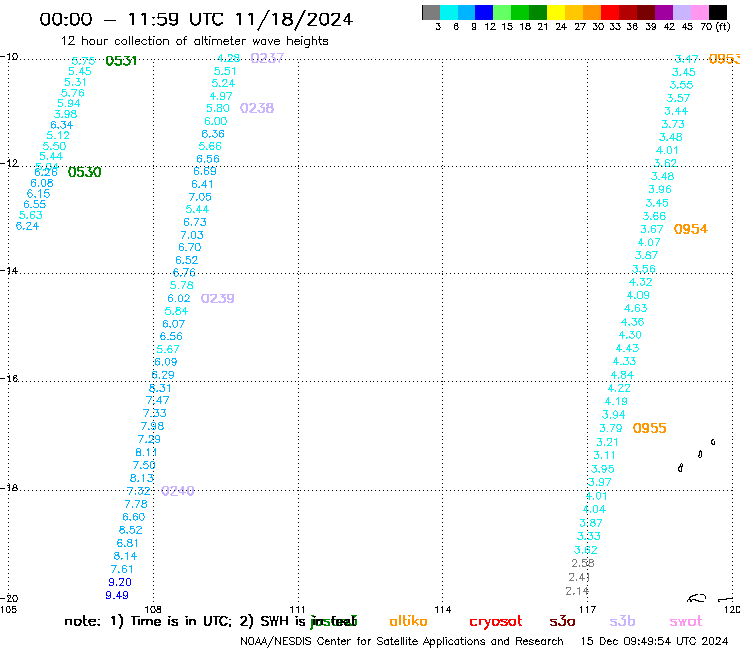Click the wave height value 6.24
This screenshot has width=740, height=650.
click(x=27, y=226)
